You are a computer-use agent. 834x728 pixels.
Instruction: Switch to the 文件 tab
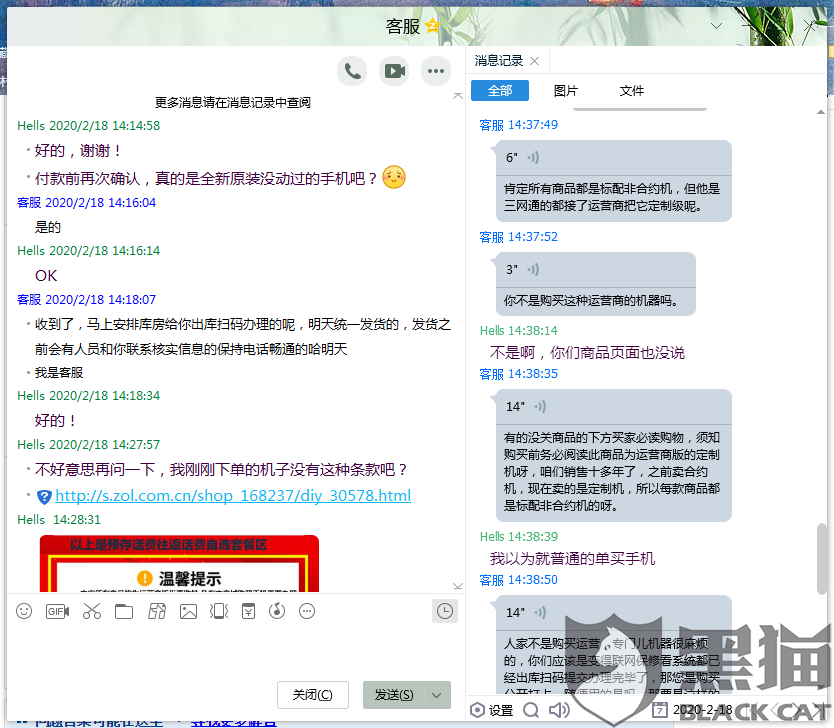pyautogui.click(x=632, y=90)
